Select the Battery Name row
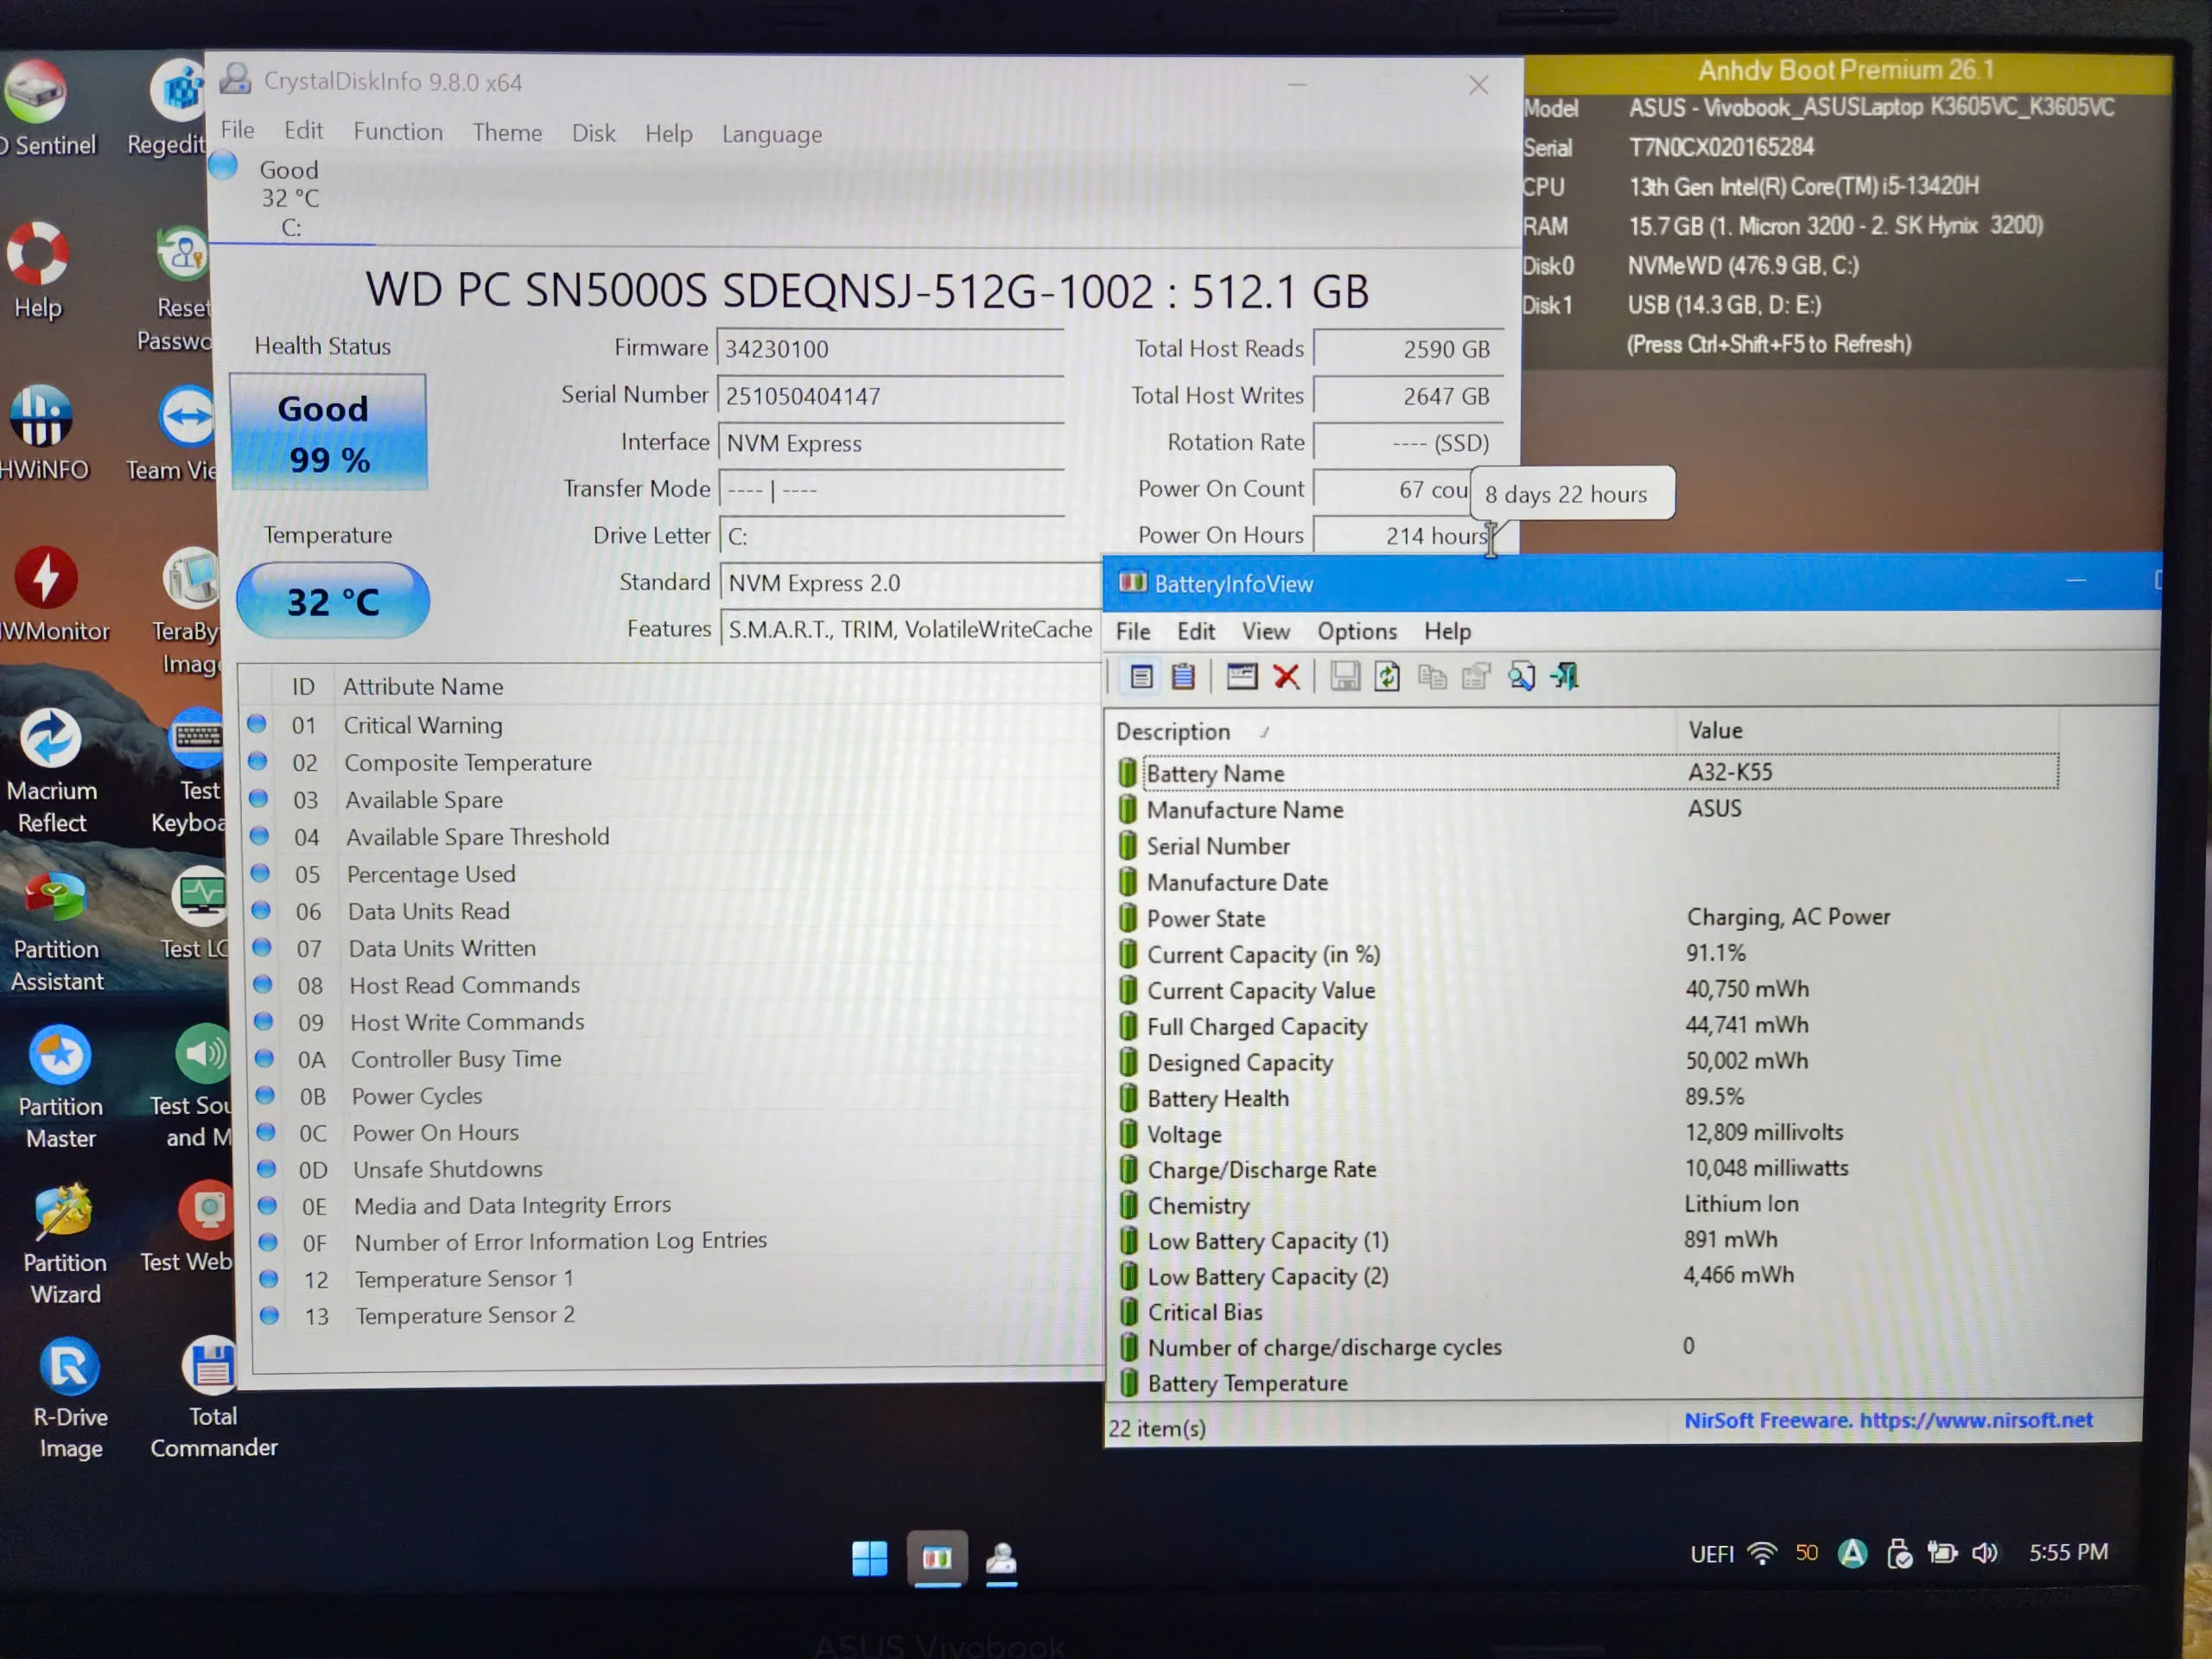The image size is (2212, 1659). point(1588,772)
